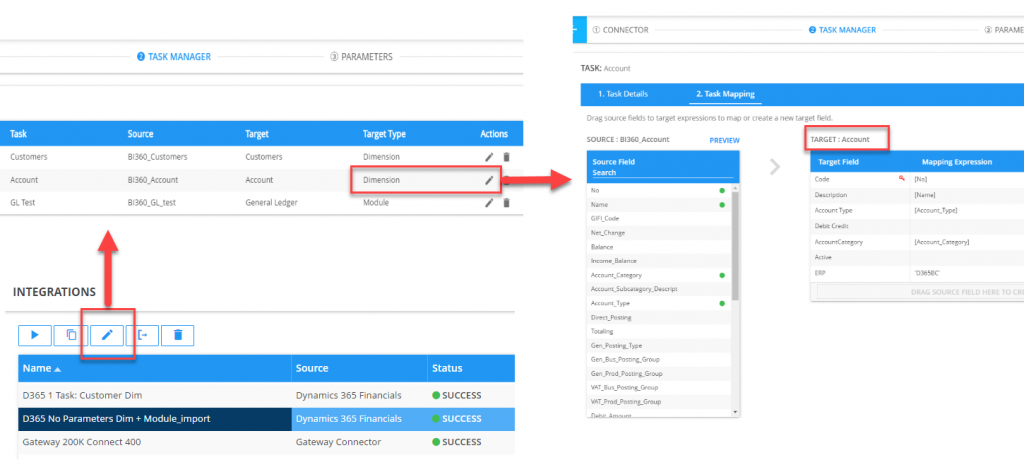Expand mapping with the right chevron arrow
Image resolution: width=1024 pixels, height=472 pixels.
[x=774, y=167]
